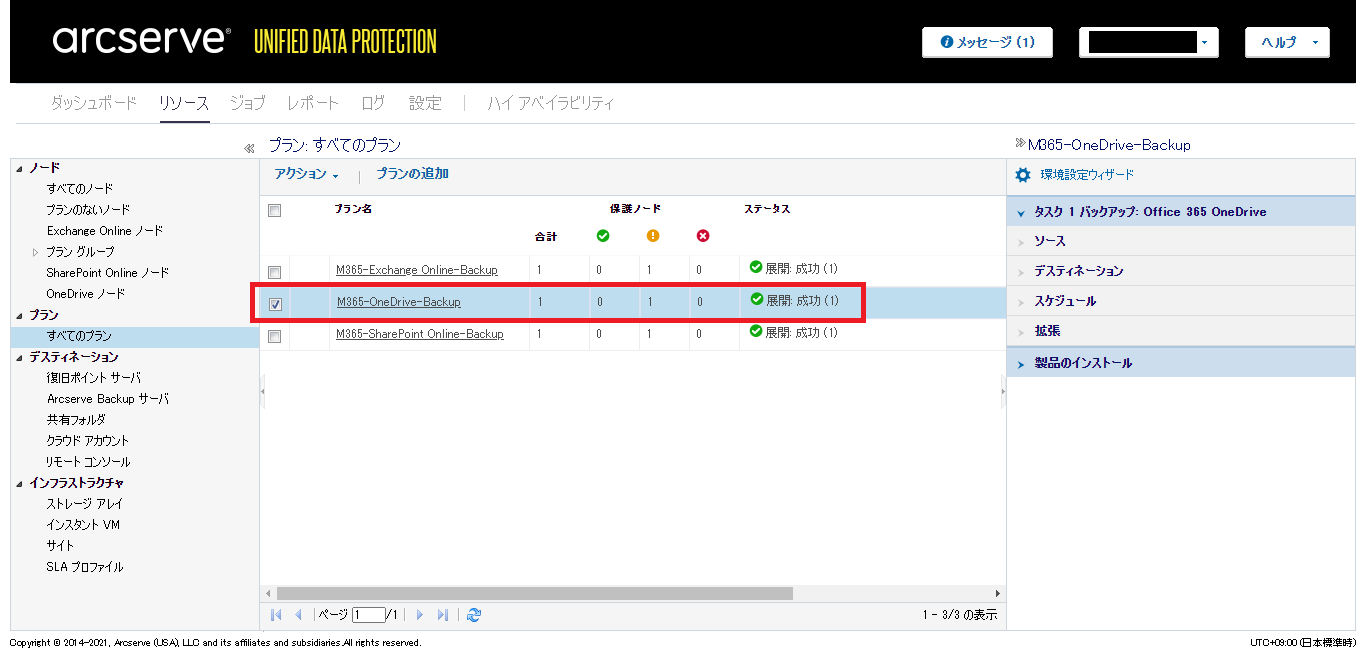The width and height of the screenshot is (1366, 652).
Task: Click the left-panel splitter arrow handle
Action: [x=263, y=392]
